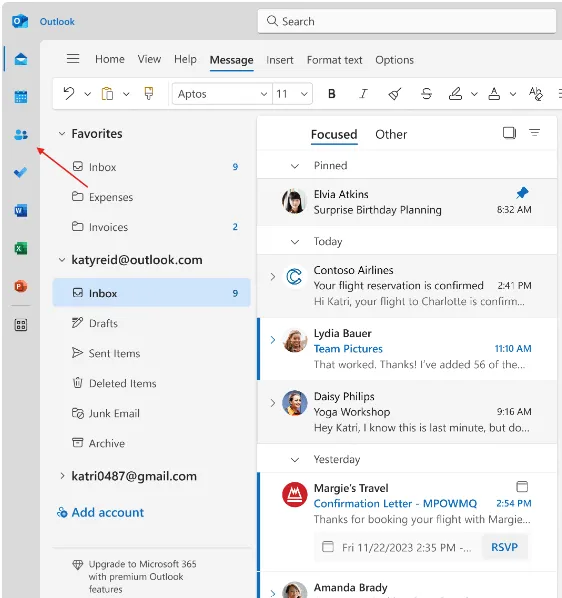This screenshot has width=562, height=598.
Task: Collapse the katyreid@outlook.com account
Action: (62, 260)
